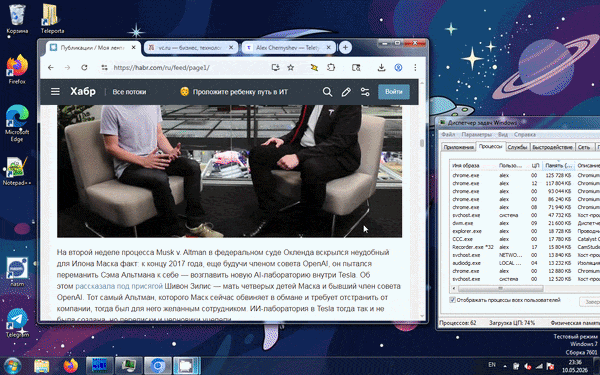Toggle show processes from all users checkbox
This screenshot has width=600, height=375.
[x=453, y=300]
